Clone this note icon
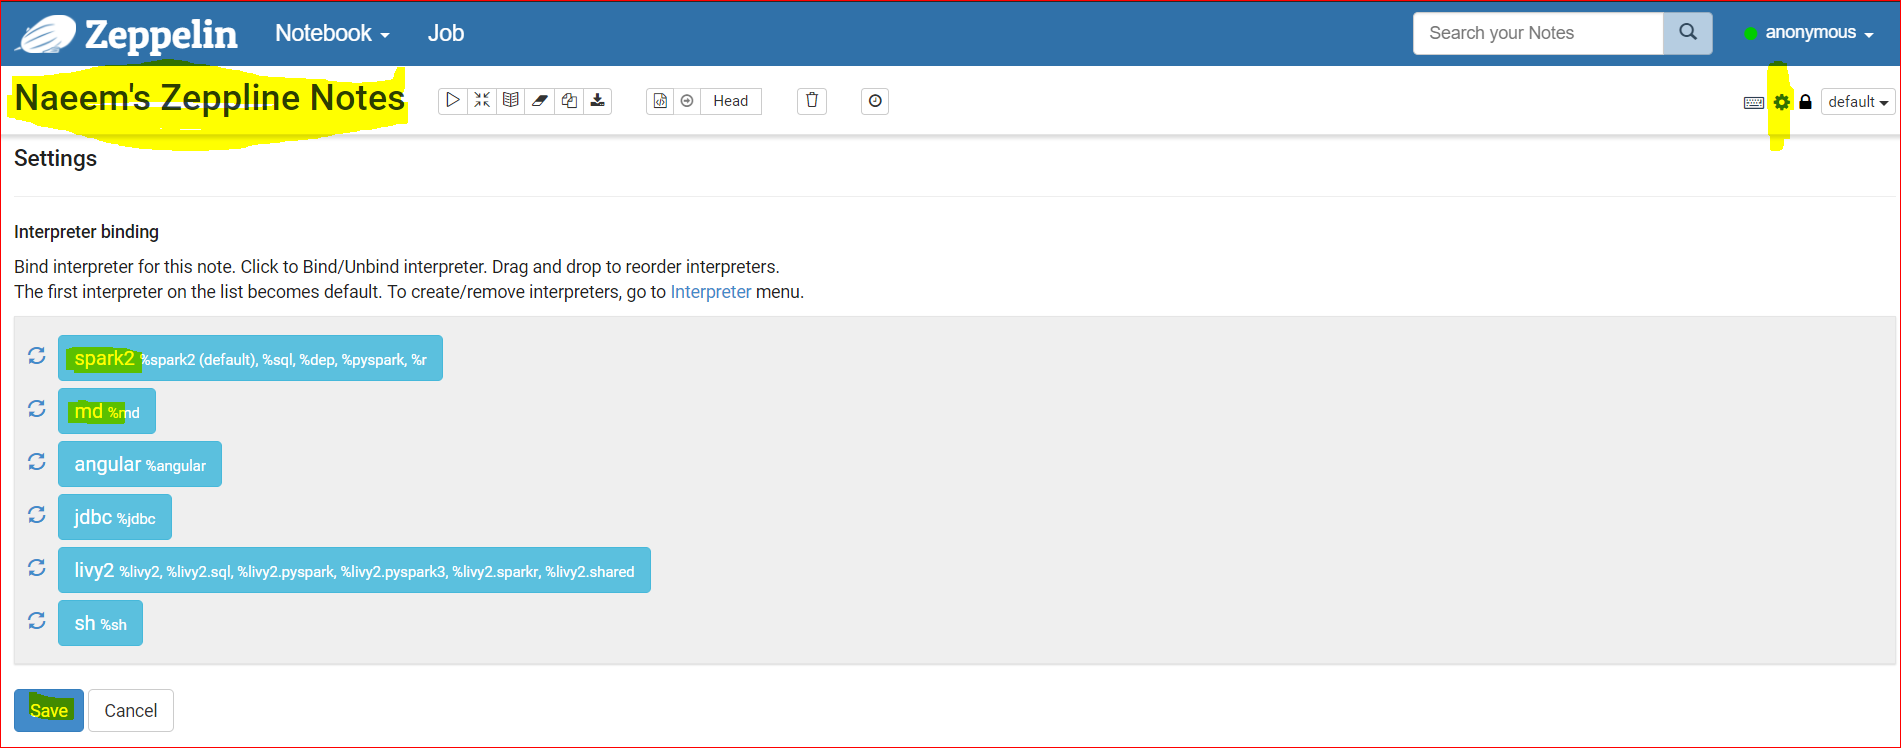Image resolution: width=1901 pixels, height=748 pixels. (569, 101)
